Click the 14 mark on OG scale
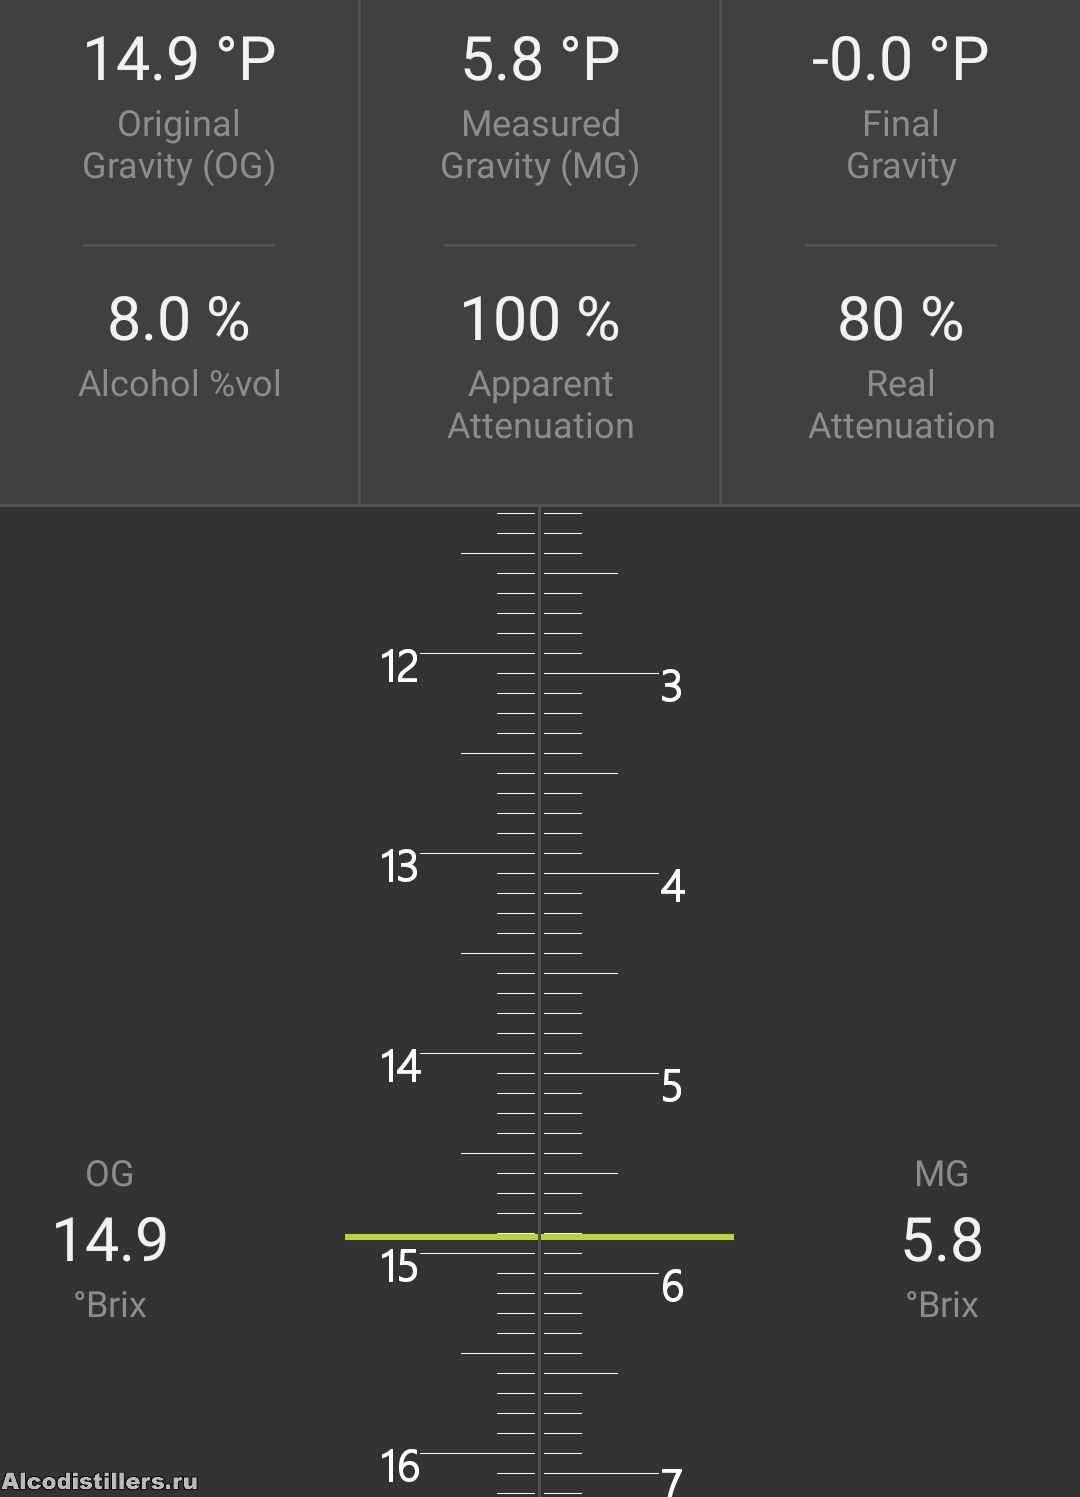This screenshot has width=1080, height=1497. pyautogui.click(x=400, y=1066)
